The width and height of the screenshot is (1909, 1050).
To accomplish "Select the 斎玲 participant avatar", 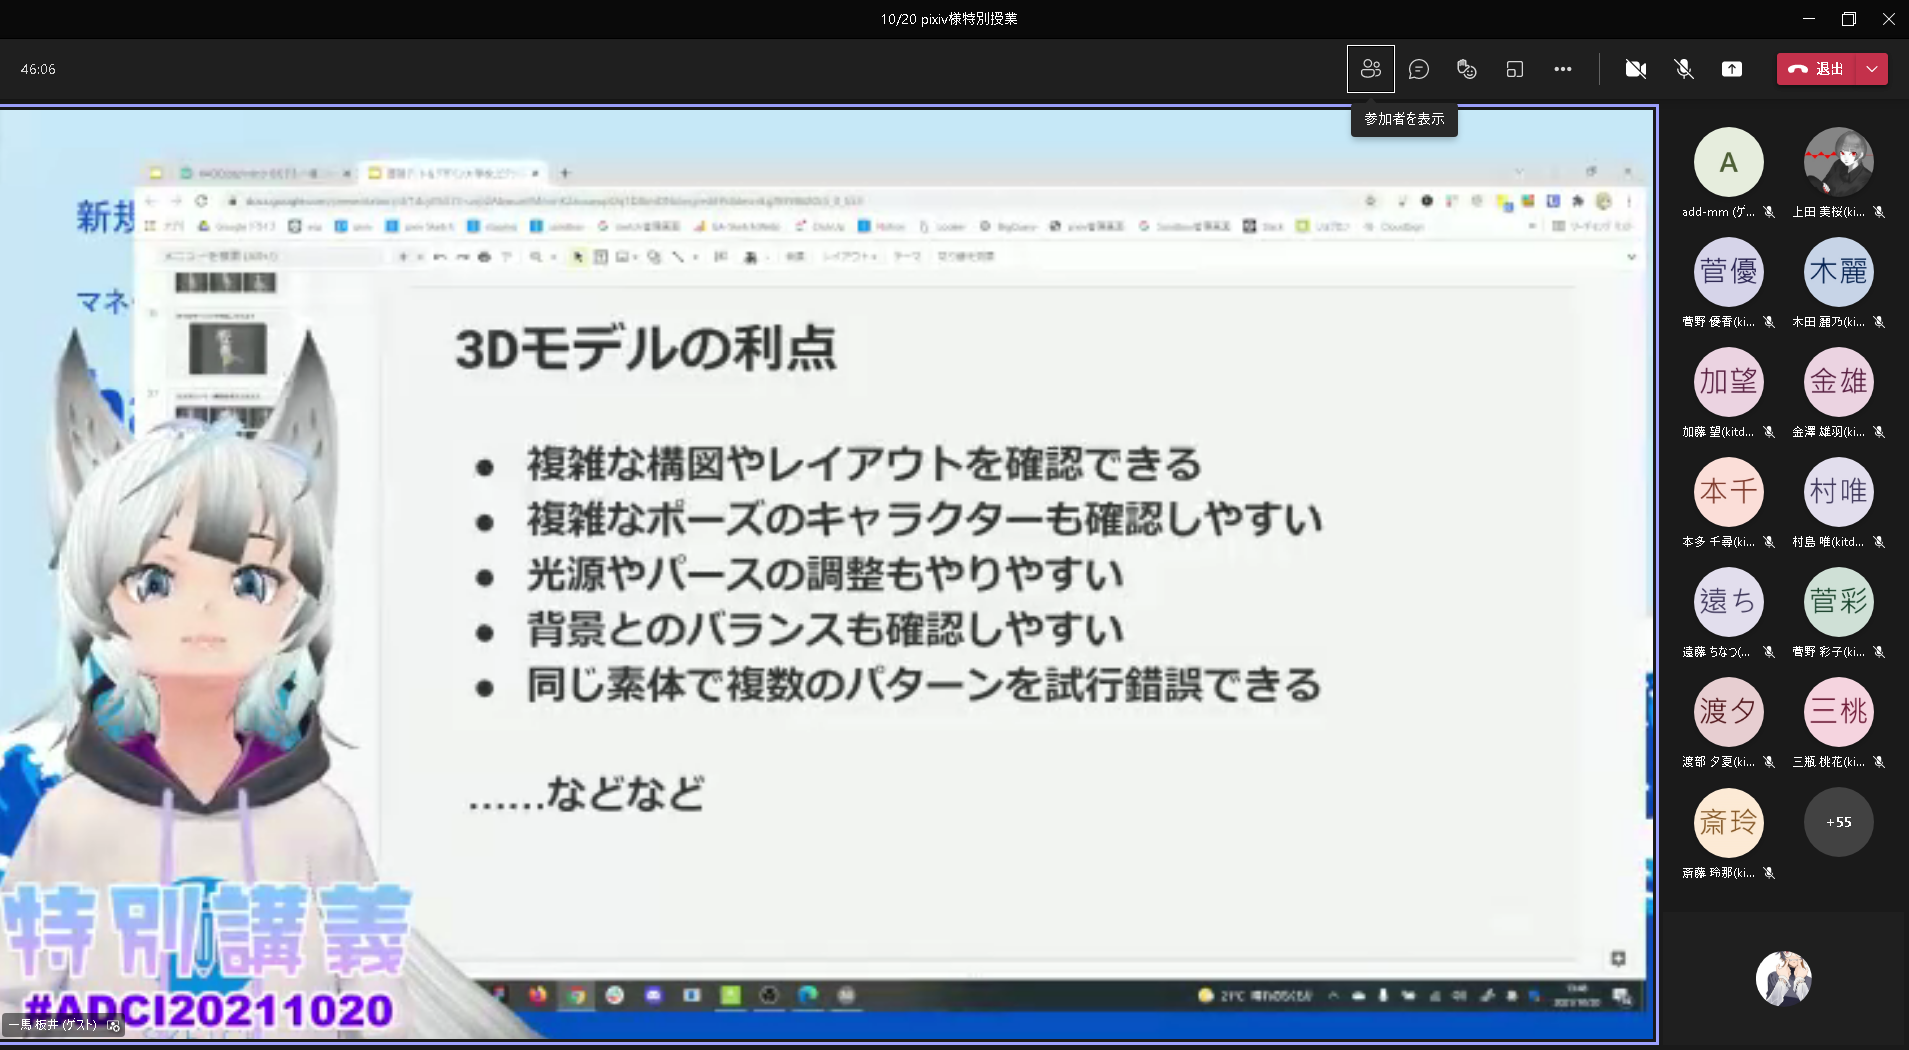I will 1728,822.
